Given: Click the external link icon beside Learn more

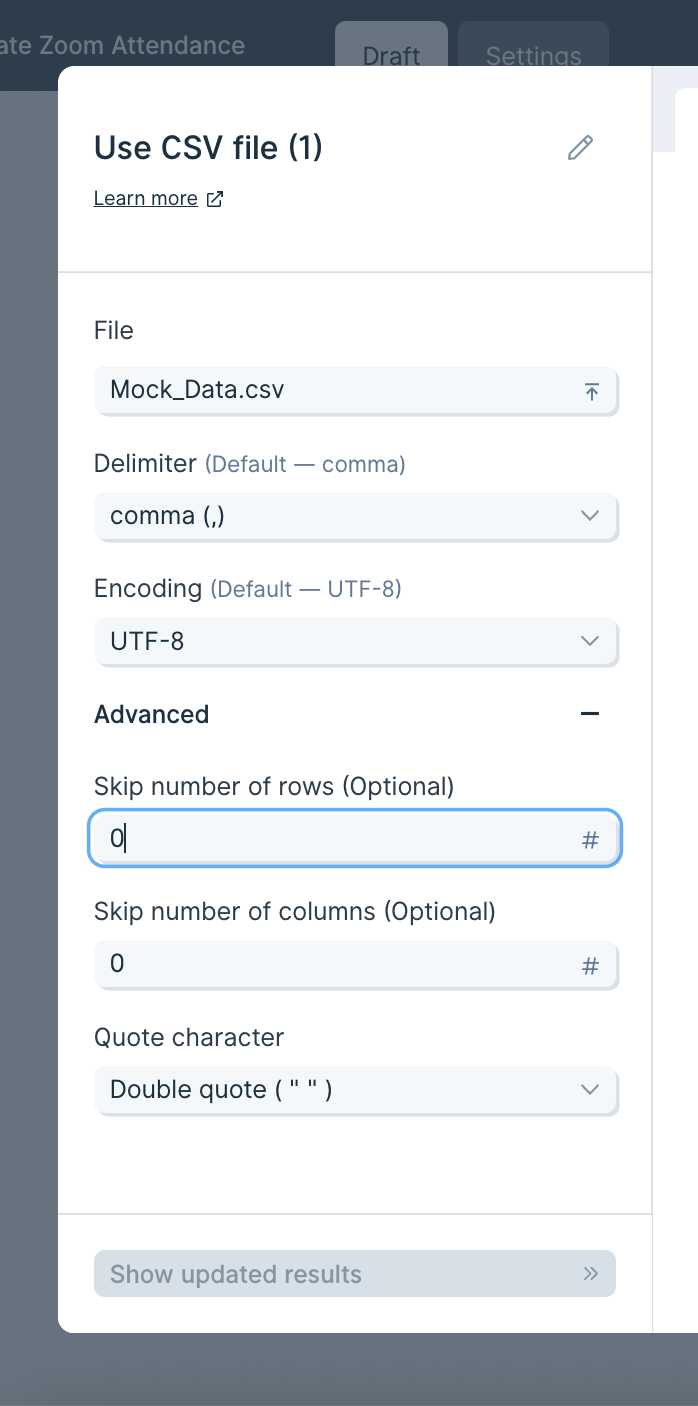Looking at the screenshot, I should 214,199.
